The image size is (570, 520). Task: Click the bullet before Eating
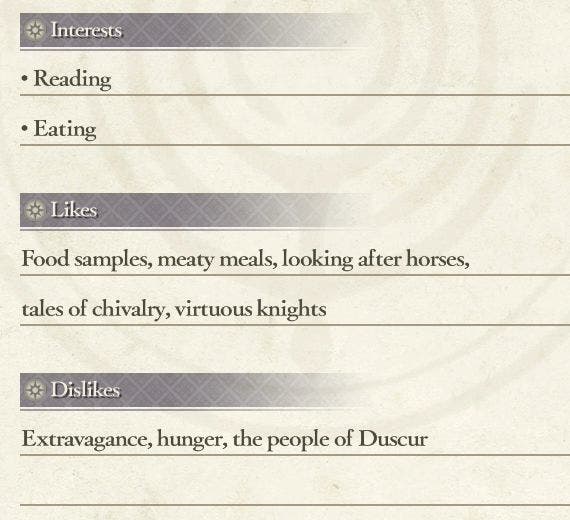[24, 128]
